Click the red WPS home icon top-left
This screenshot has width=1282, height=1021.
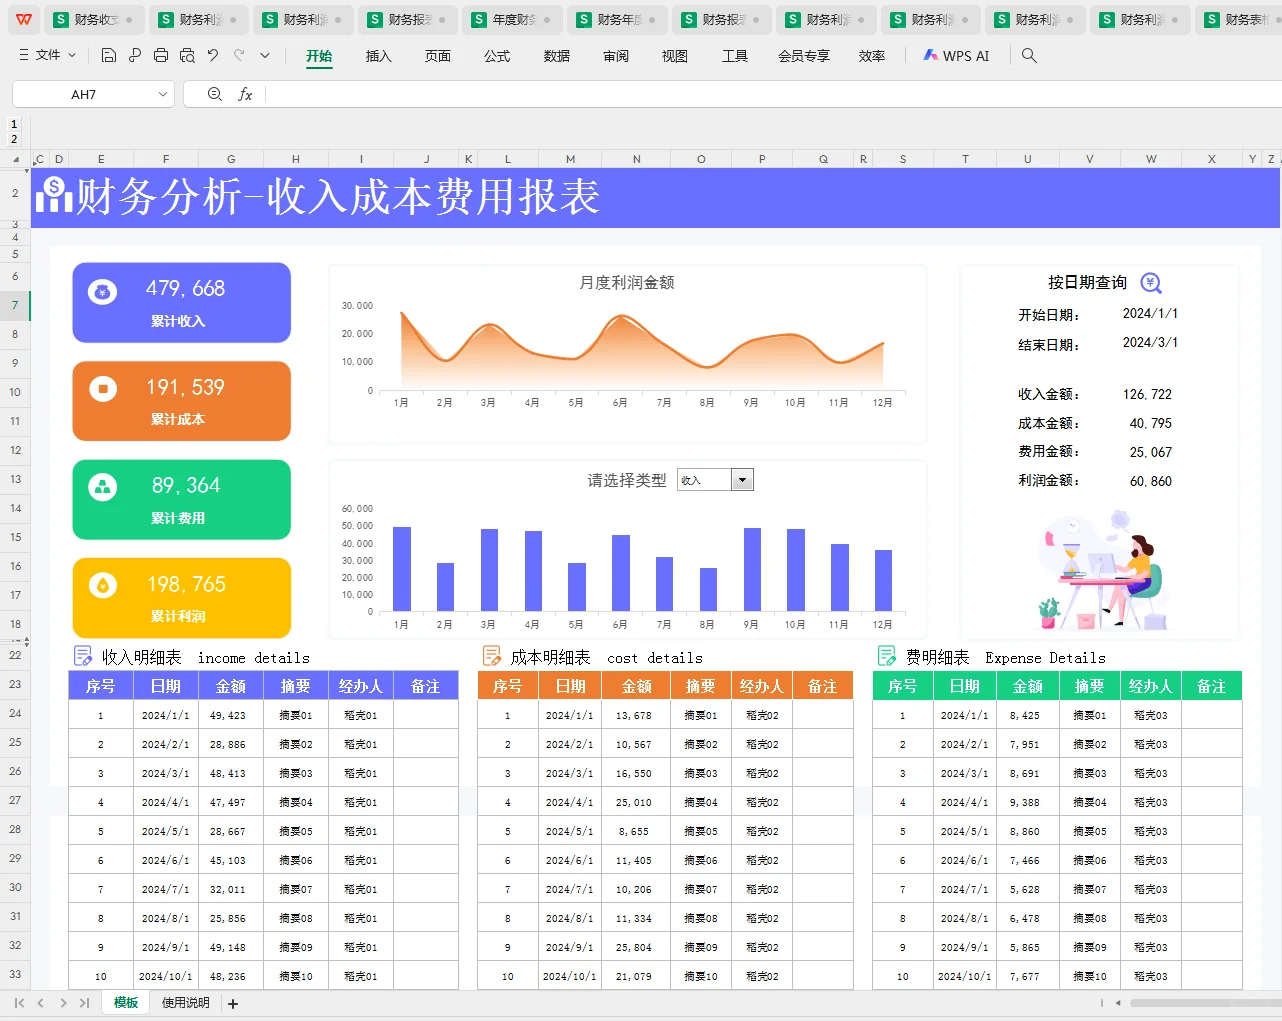(x=23, y=19)
